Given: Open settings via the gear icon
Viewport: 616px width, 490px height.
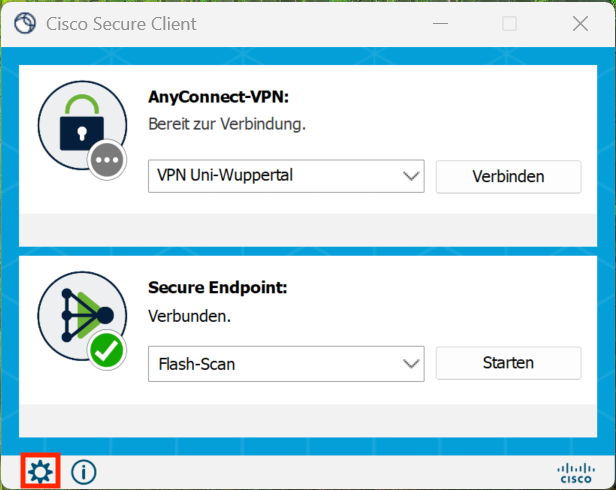Looking at the screenshot, I should point(40,471).
